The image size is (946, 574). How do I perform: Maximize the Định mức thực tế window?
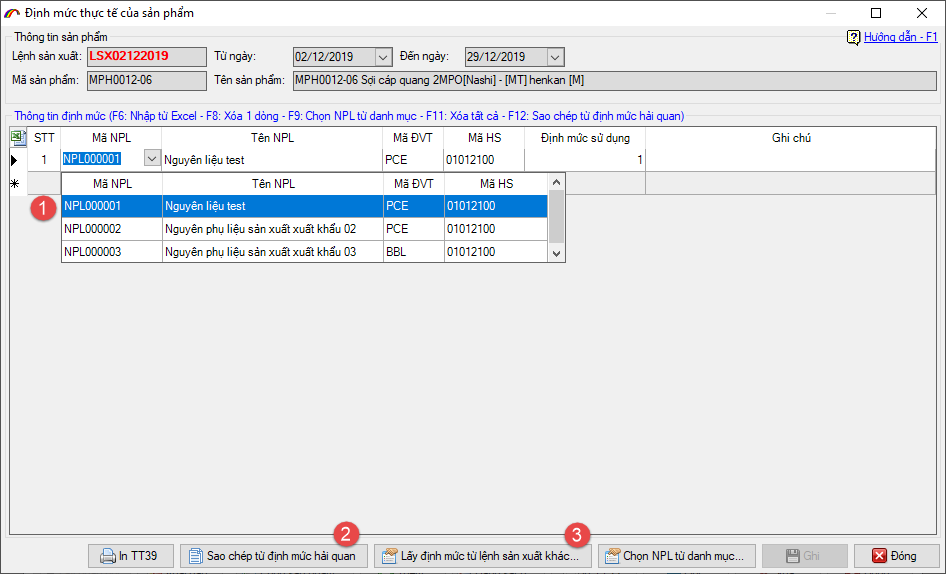[876, 13]
